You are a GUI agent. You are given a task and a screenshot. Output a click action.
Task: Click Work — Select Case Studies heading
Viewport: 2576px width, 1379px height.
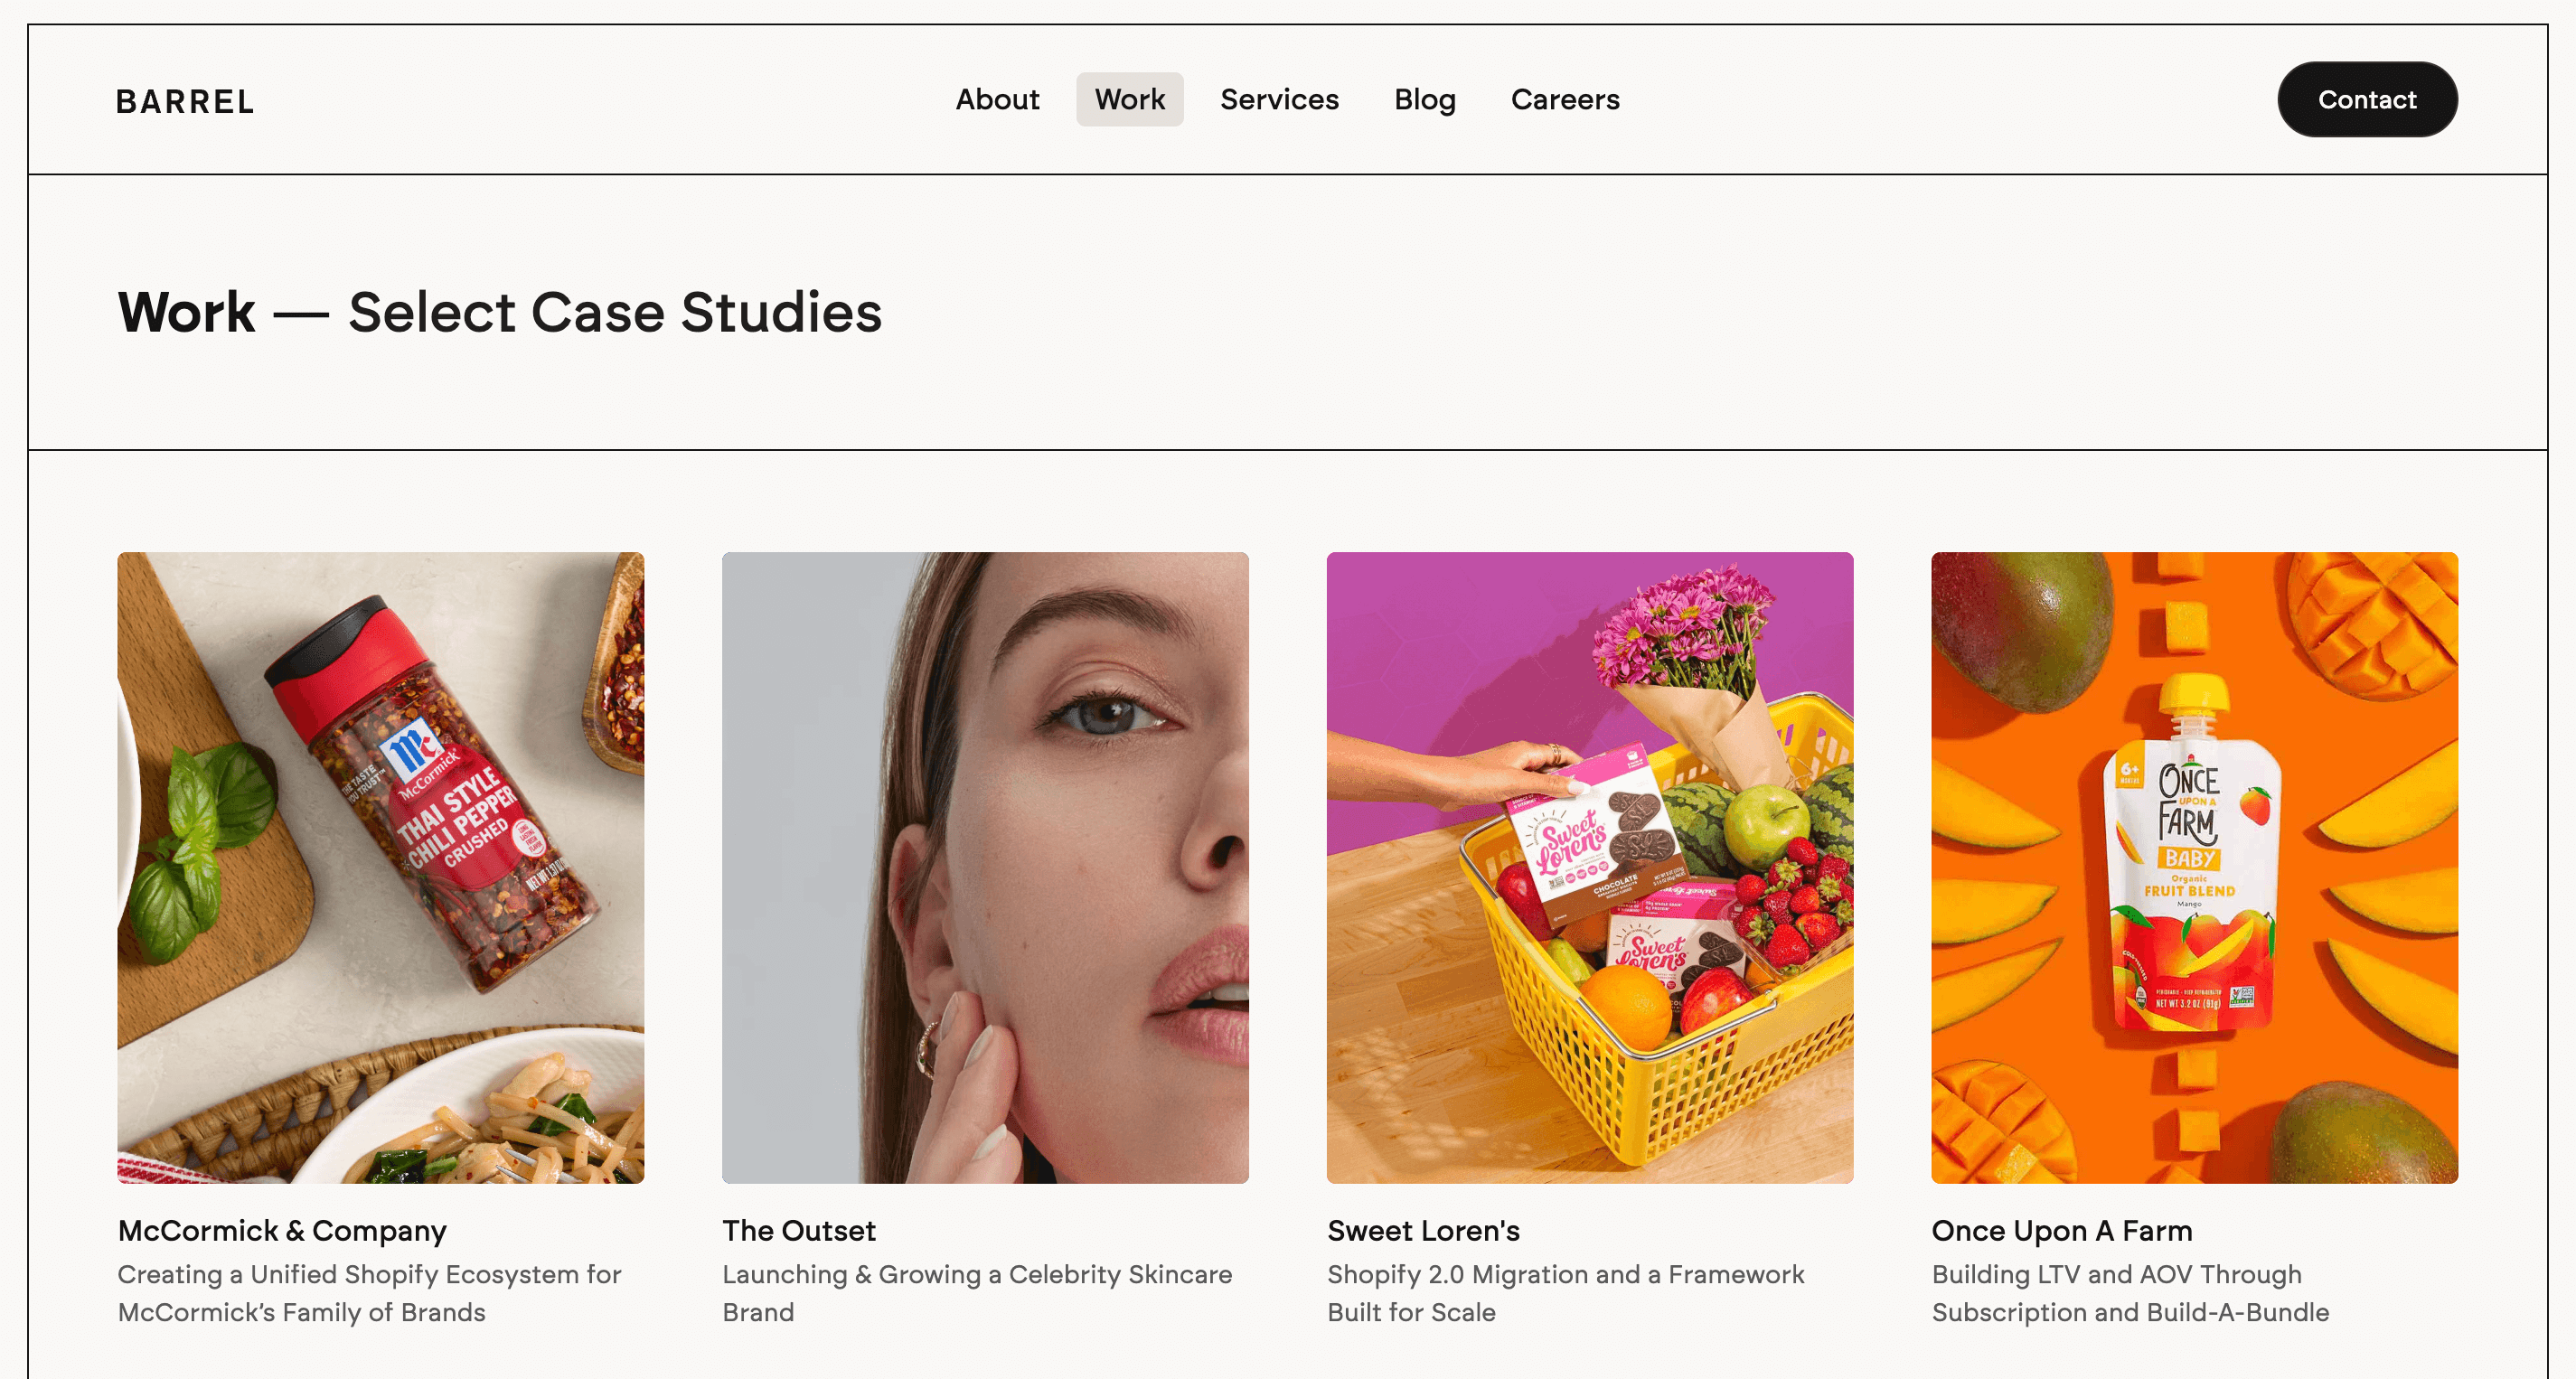coord(499,312)
